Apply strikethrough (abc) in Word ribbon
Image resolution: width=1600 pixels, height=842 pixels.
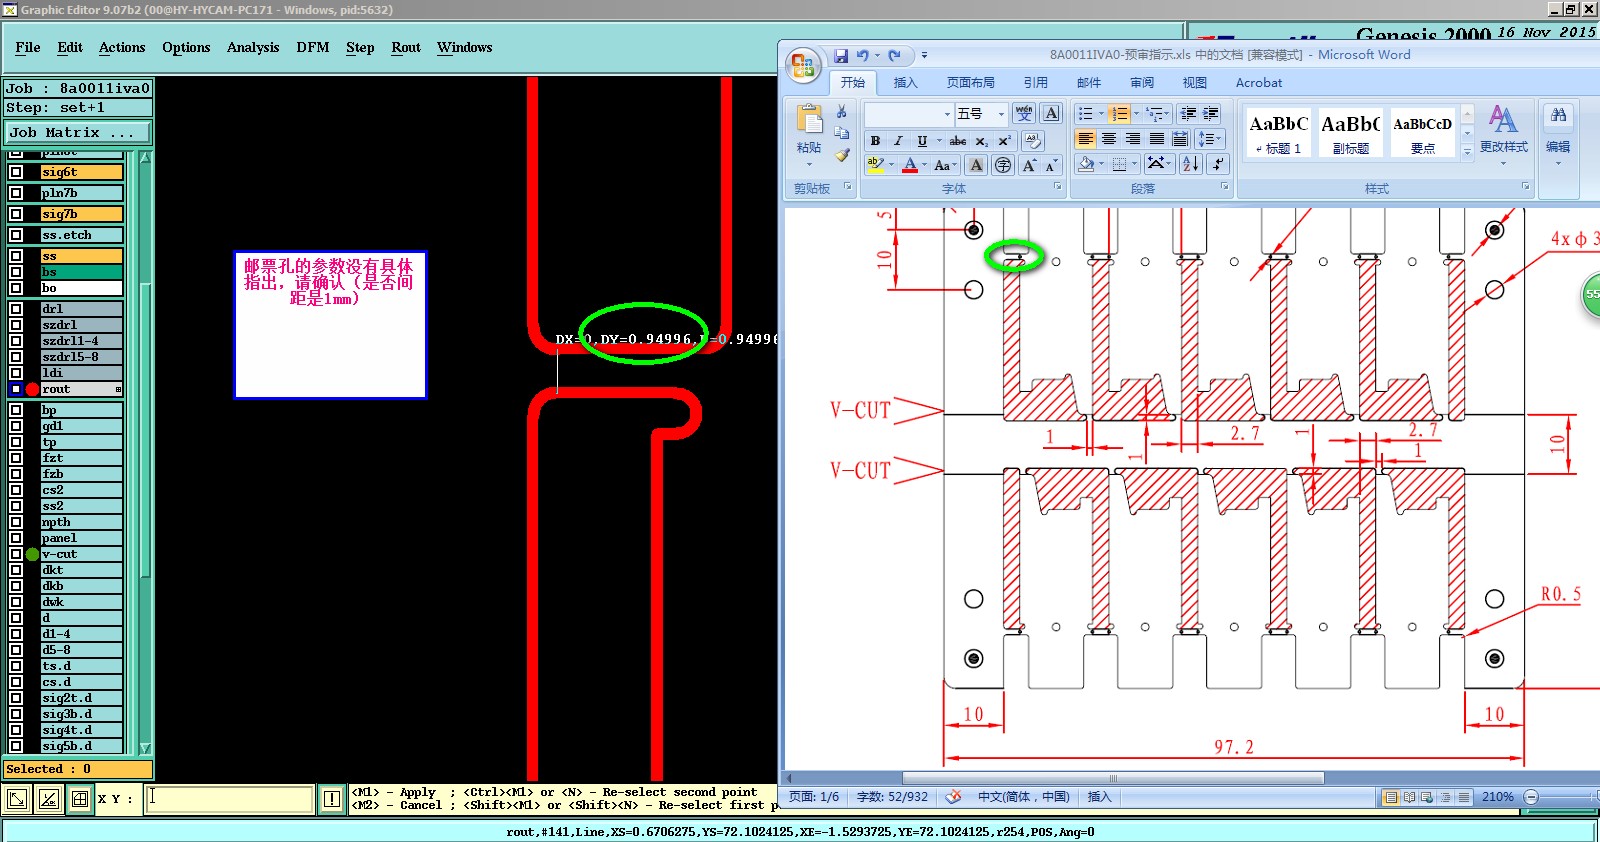(x=957, y=141)
